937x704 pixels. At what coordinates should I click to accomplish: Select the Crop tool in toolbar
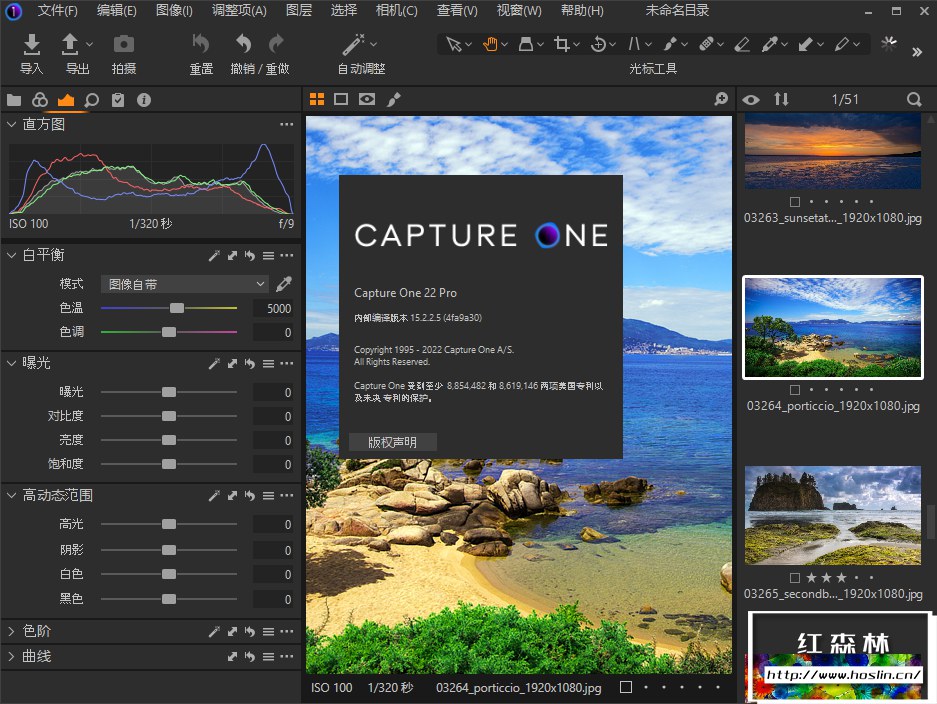562,44
